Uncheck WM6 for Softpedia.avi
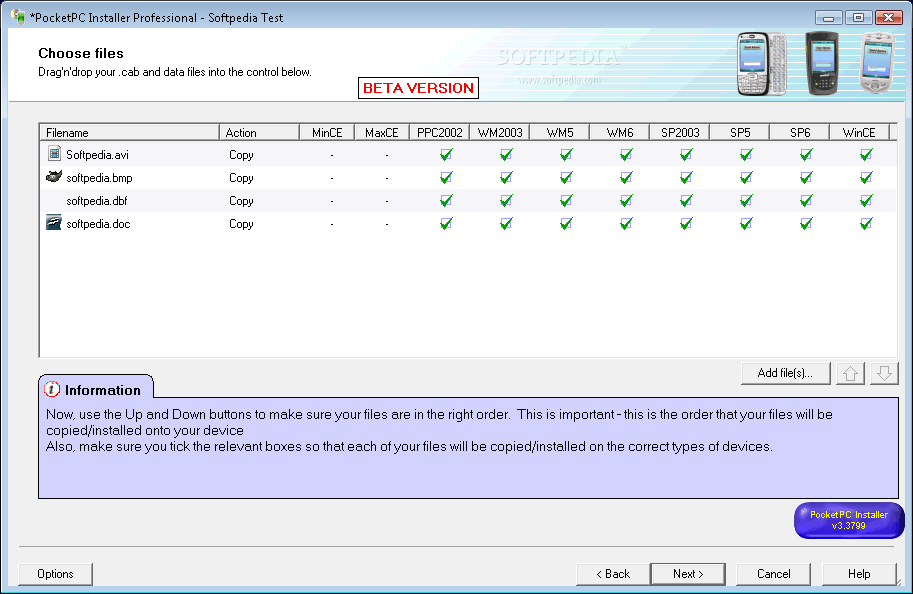This screenshot has width=913, height=594. (x=626, y=154)
